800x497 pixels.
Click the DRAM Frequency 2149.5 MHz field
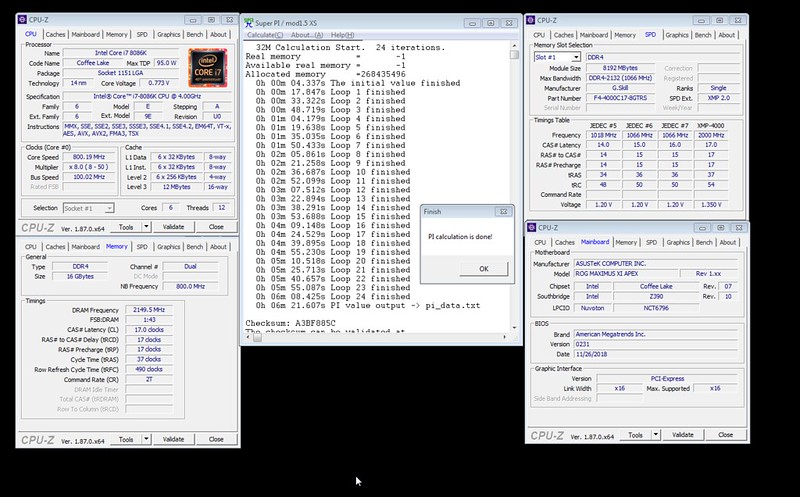click(148, 310)
